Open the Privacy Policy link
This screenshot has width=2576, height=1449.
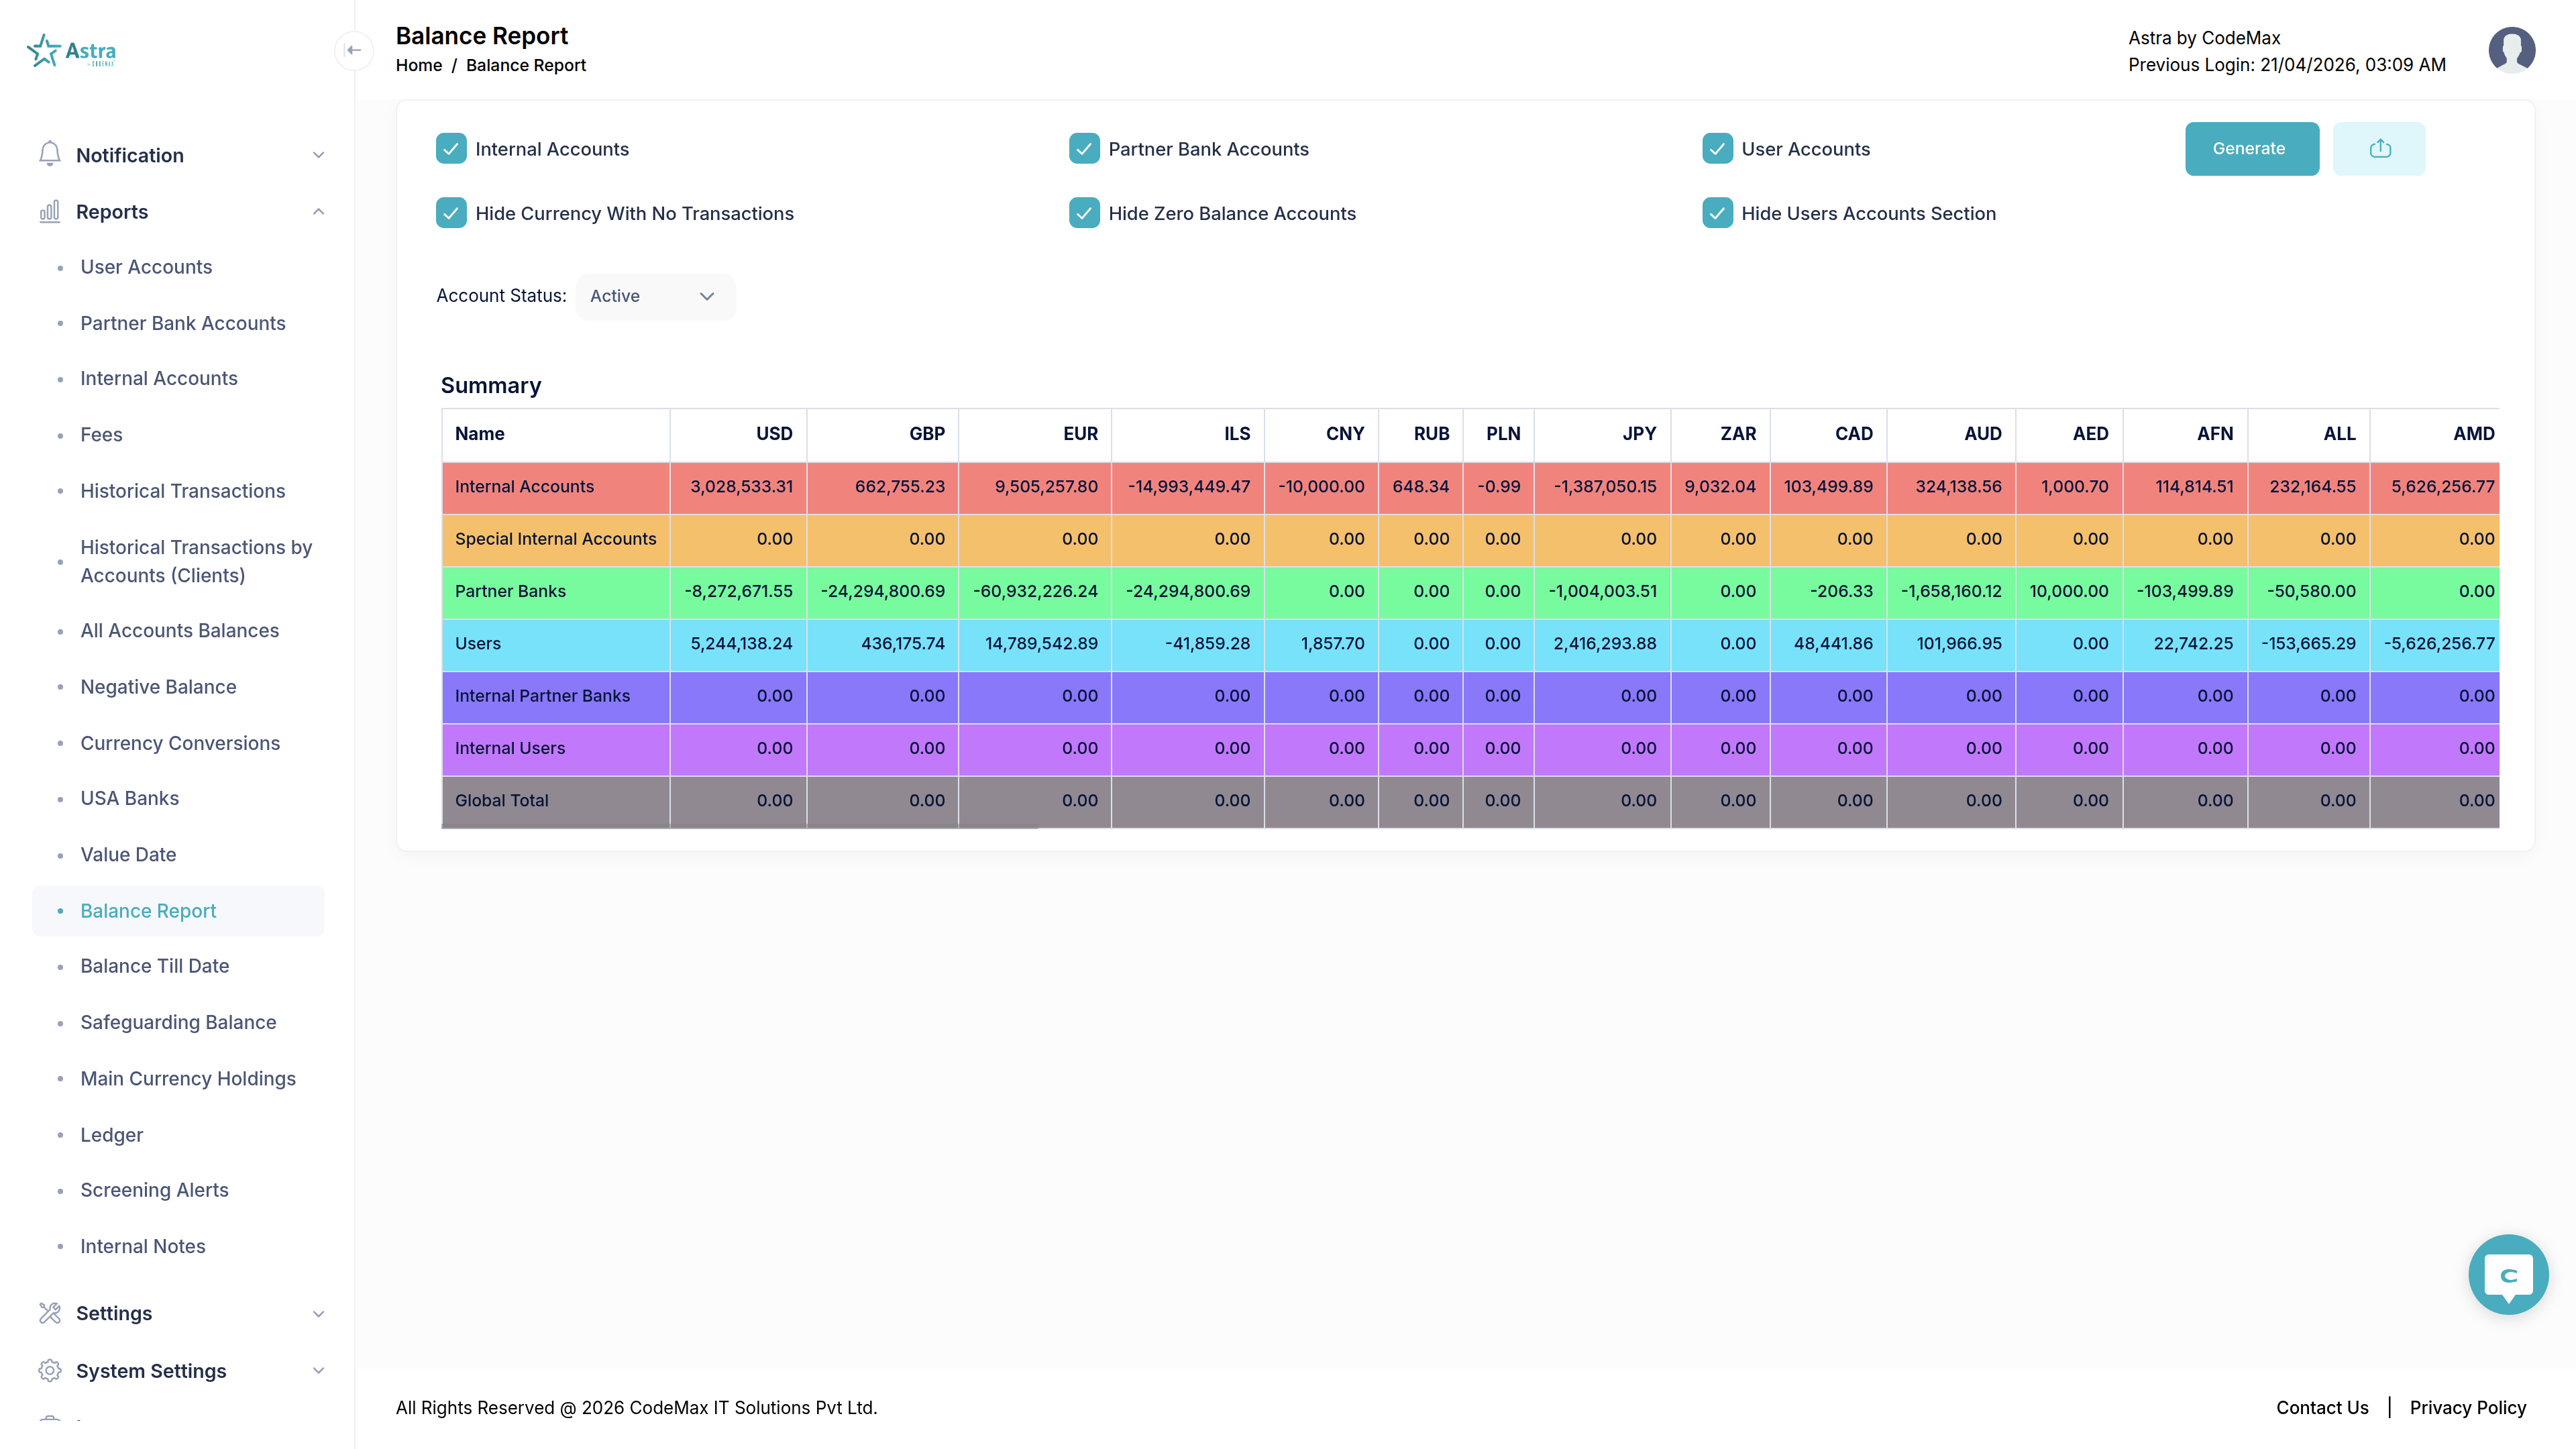coord(2467,1407)
